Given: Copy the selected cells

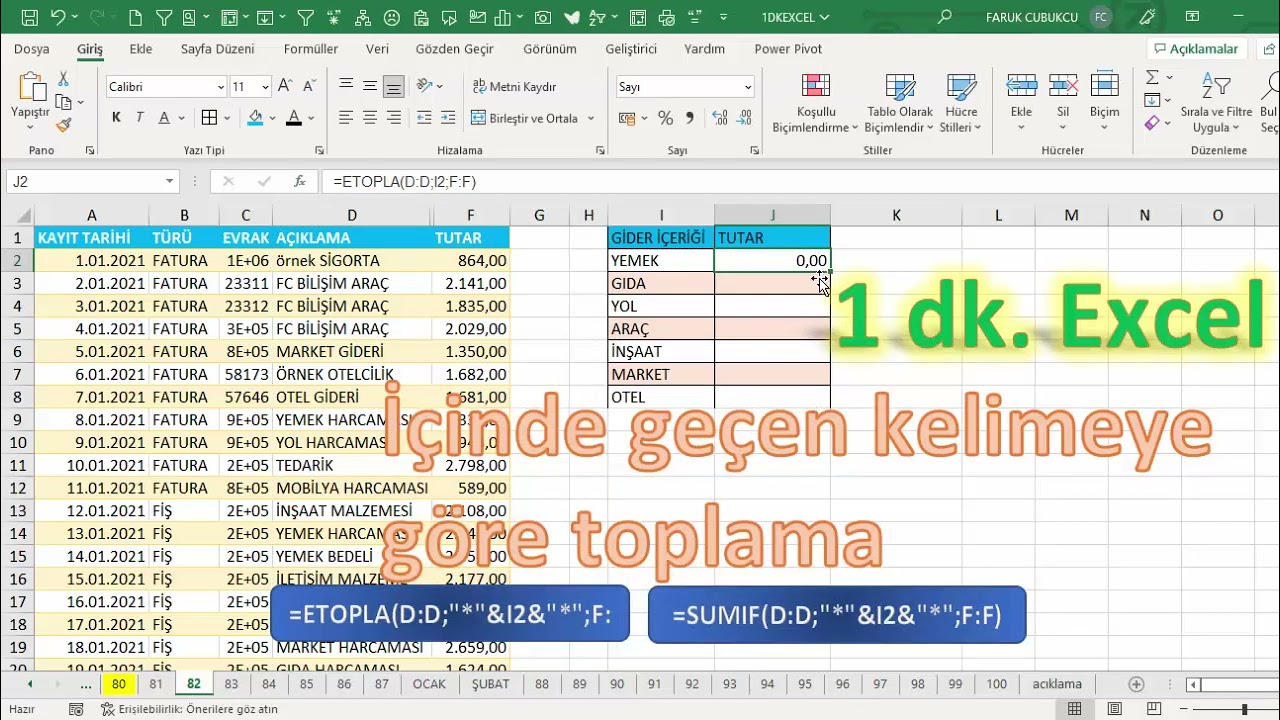Looking at the screenshot, I should [x=63, y=102].
